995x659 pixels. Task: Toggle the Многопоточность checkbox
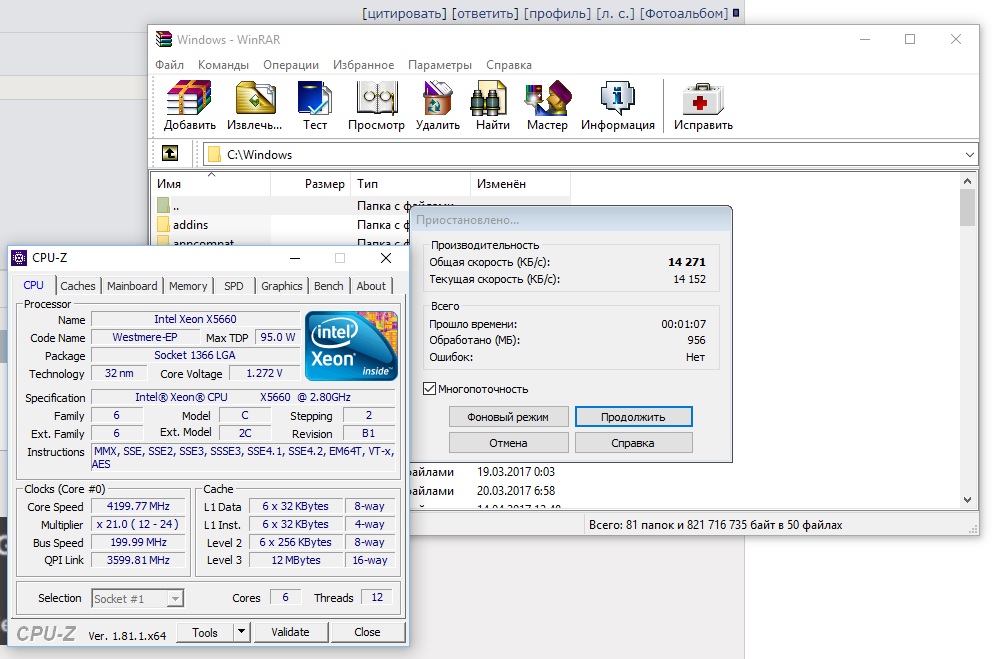click(429, 389)
